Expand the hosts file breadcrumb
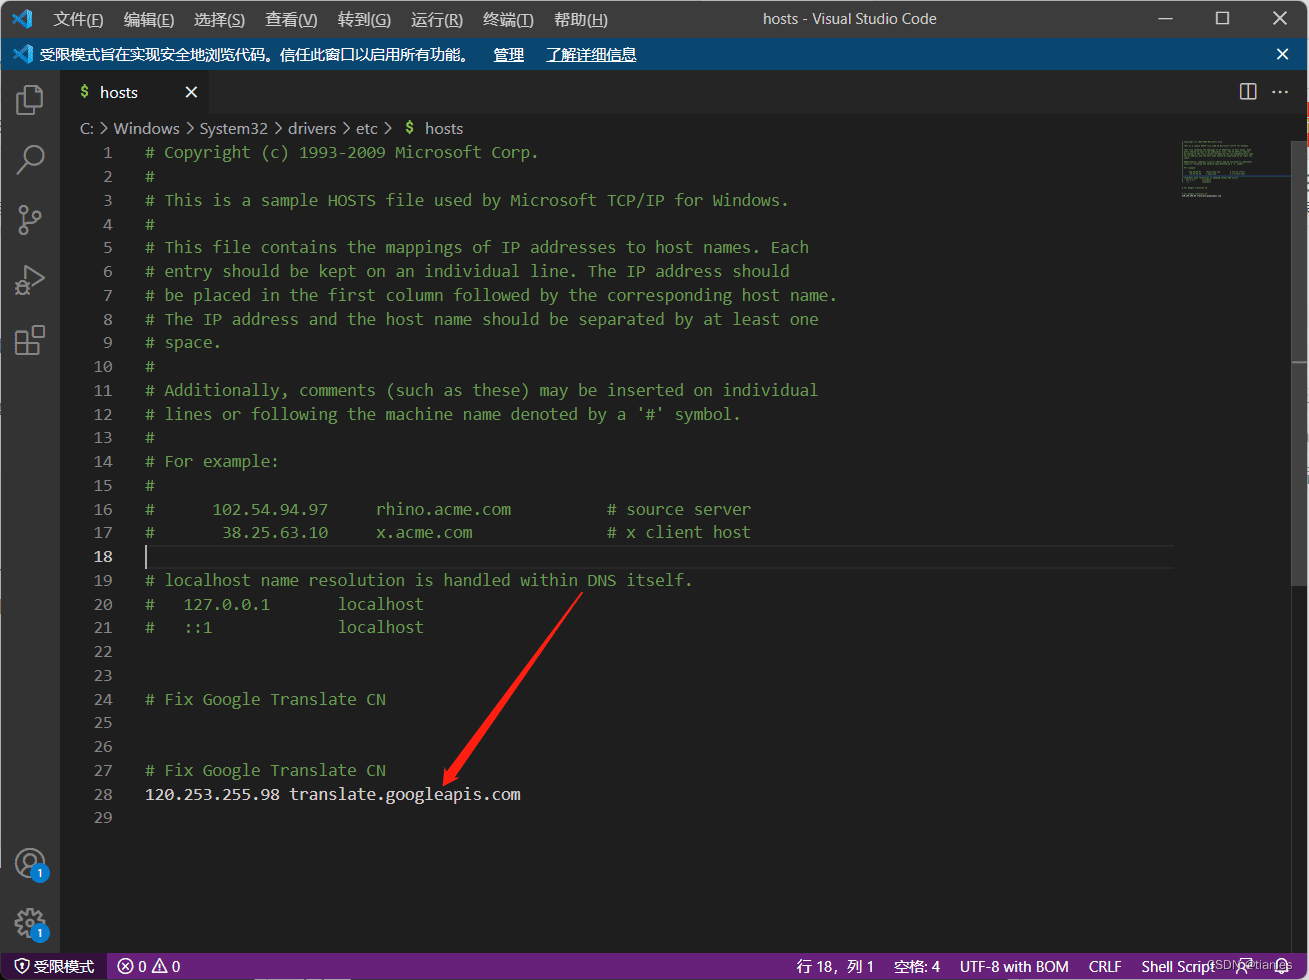This screenshot has width=1309, height=980. pos(435,128)
